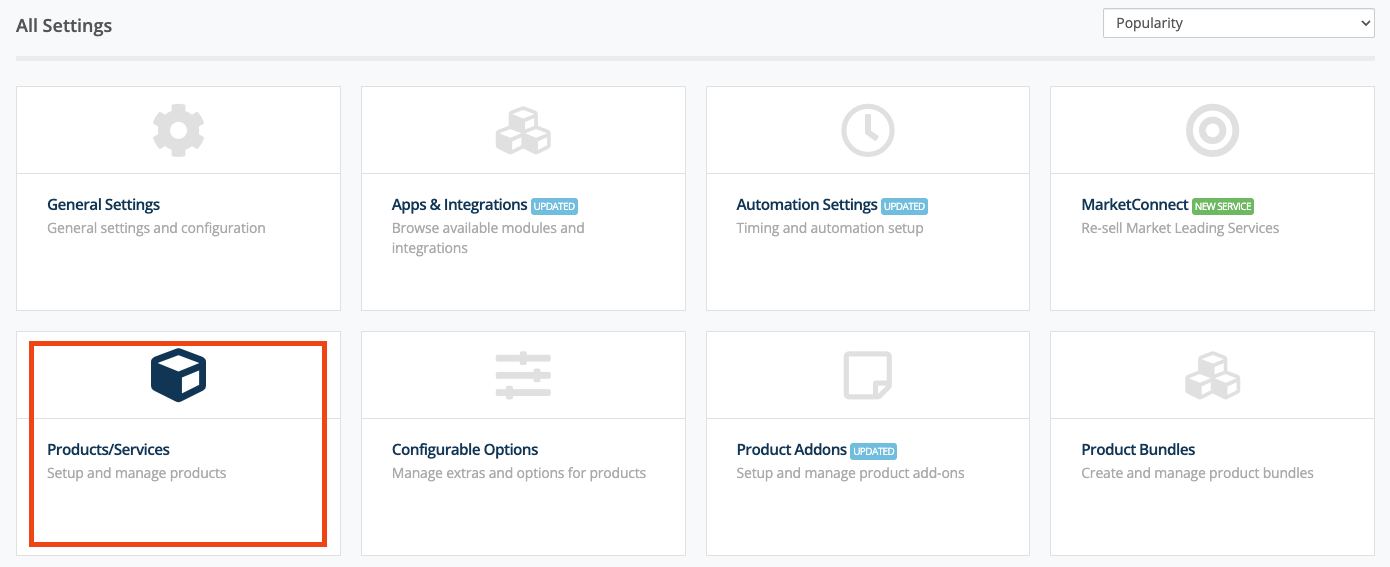The image size is (1390, 567).
Task: Open the Product Addons link
Action: point(791,450)
